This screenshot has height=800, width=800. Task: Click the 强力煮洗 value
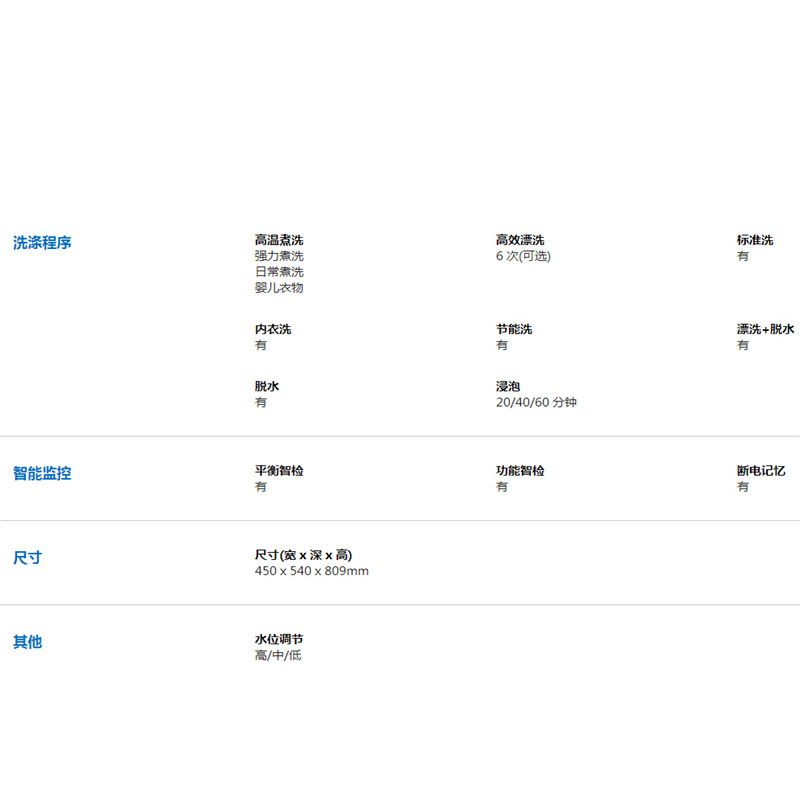(x=279, y=256)
